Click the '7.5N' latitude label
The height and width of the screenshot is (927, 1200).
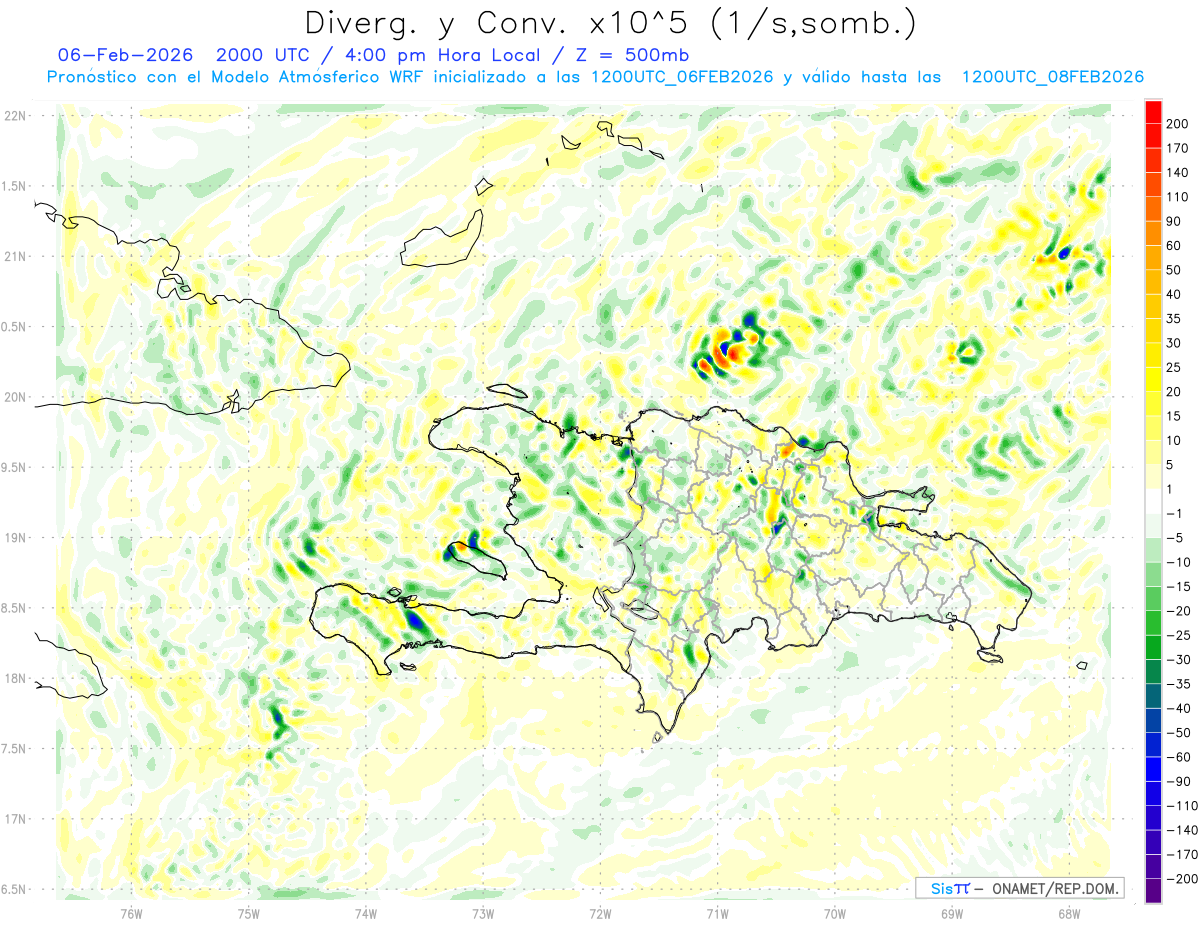point(15,749)
